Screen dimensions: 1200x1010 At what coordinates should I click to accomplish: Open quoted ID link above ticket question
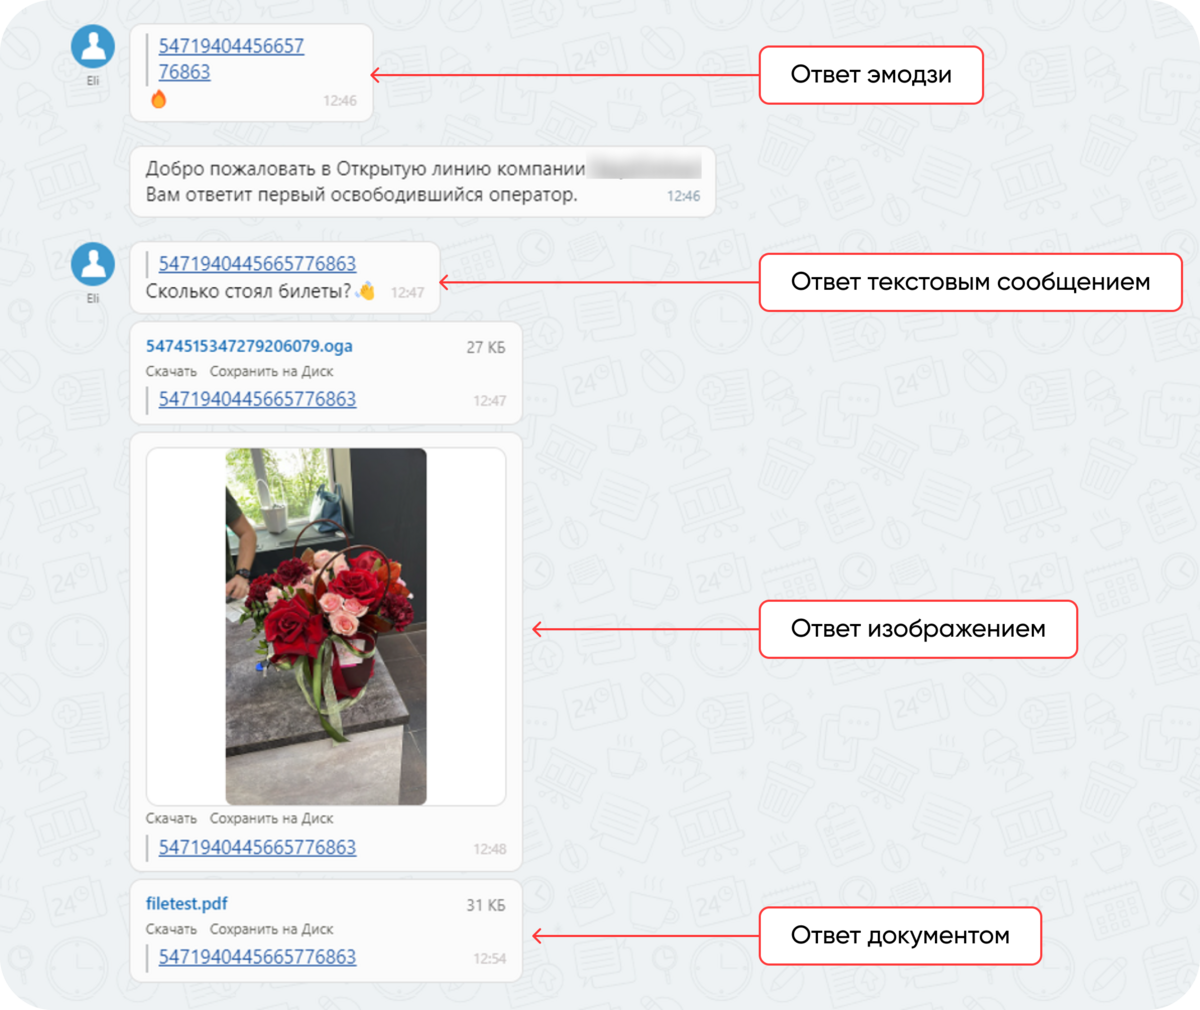click(x=257, y=264)
